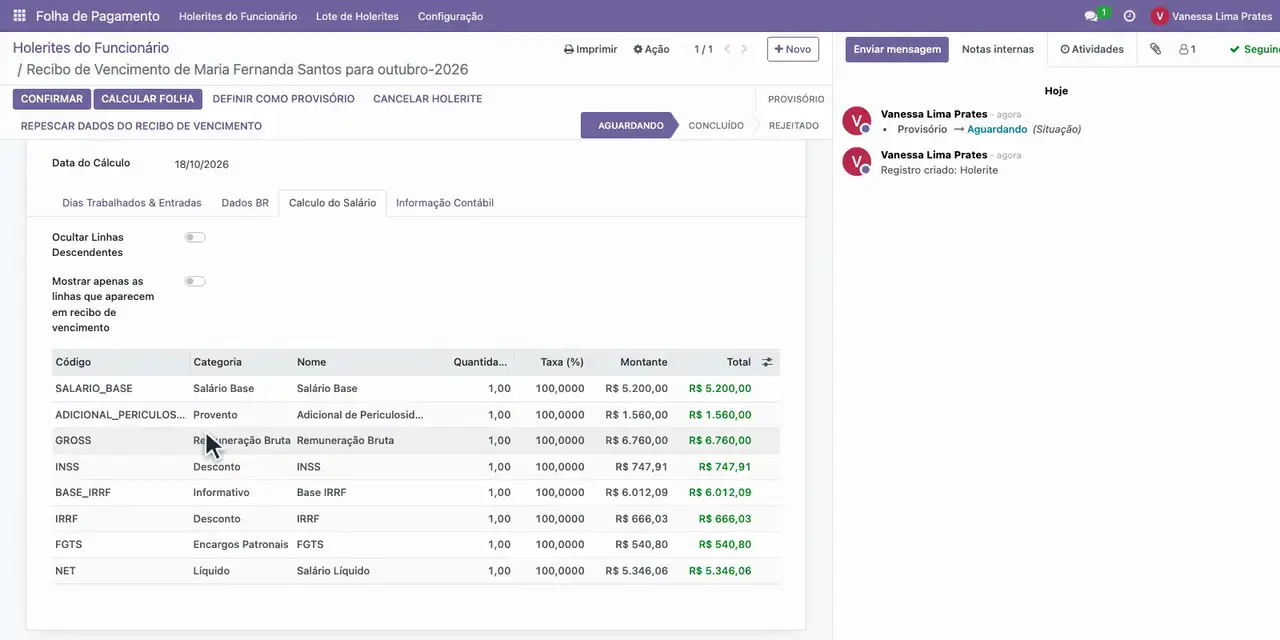Click Calcular Folha button
1280x640 pixels.
coord(148,99)
